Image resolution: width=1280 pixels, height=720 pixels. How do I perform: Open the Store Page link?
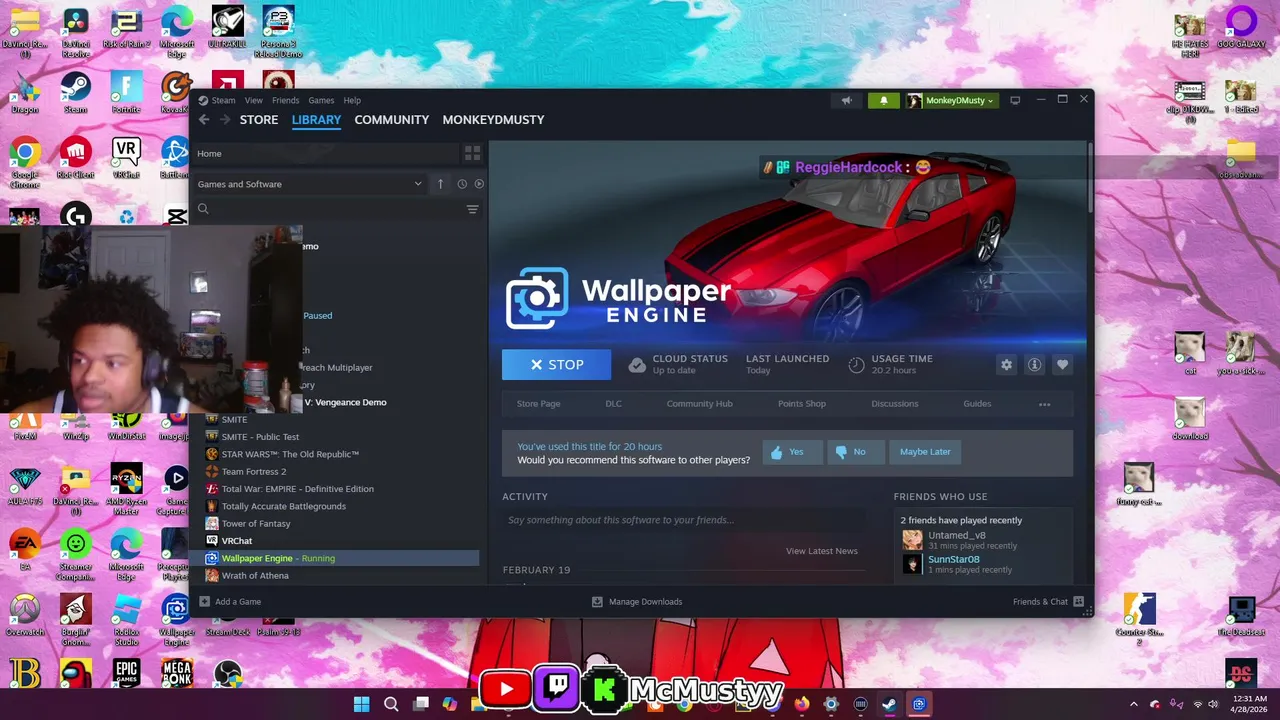tap(538, 404)
